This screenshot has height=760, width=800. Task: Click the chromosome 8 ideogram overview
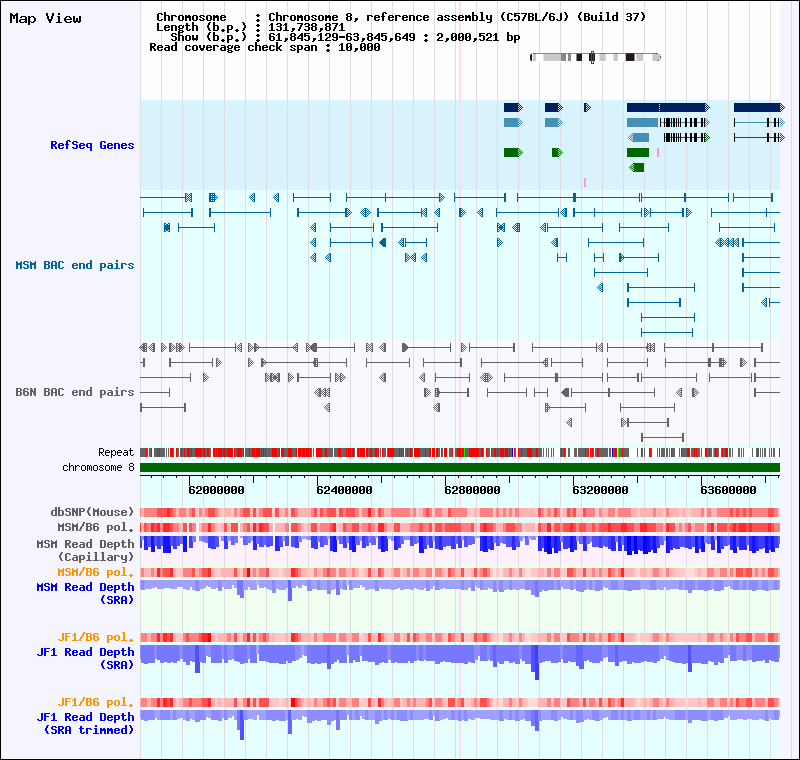(x=595, y=57)
